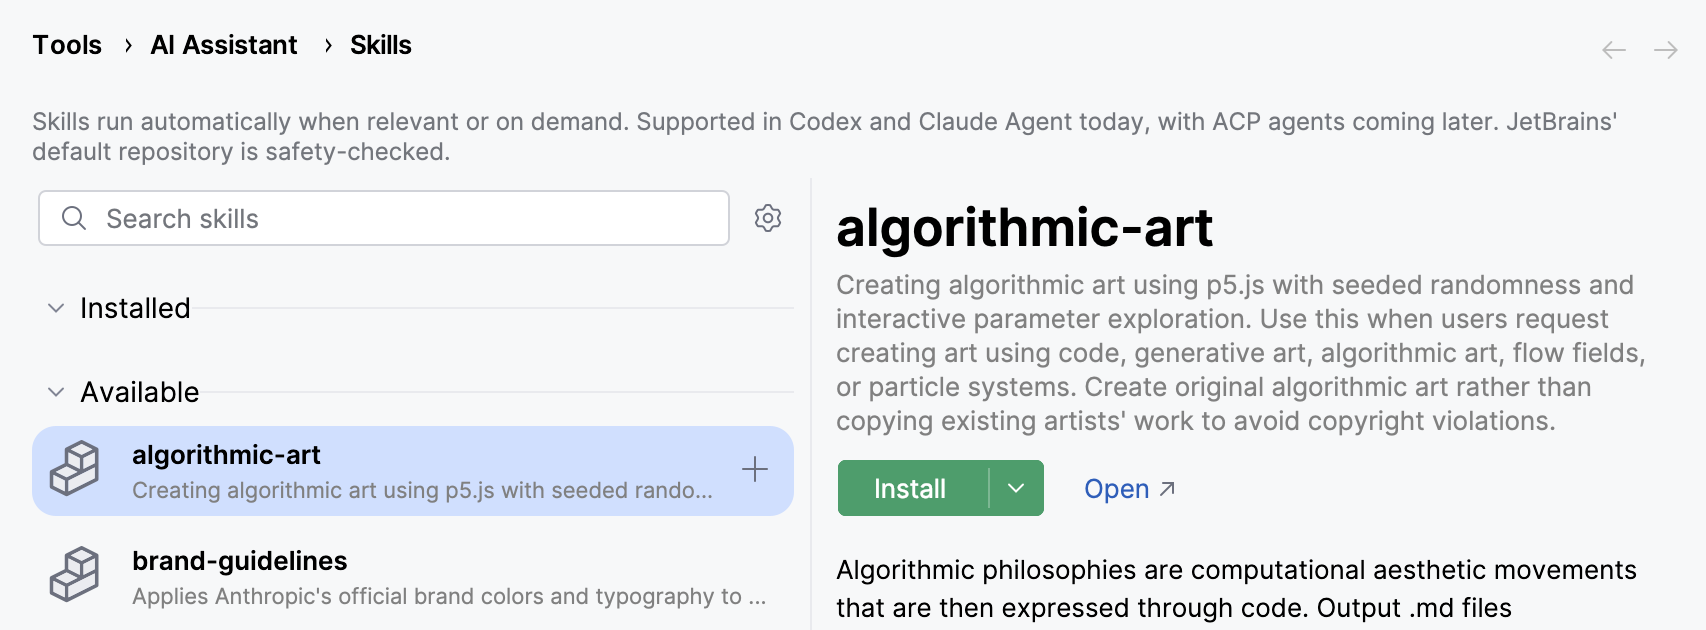Click the magnifier icon in search box

(74, 218)
